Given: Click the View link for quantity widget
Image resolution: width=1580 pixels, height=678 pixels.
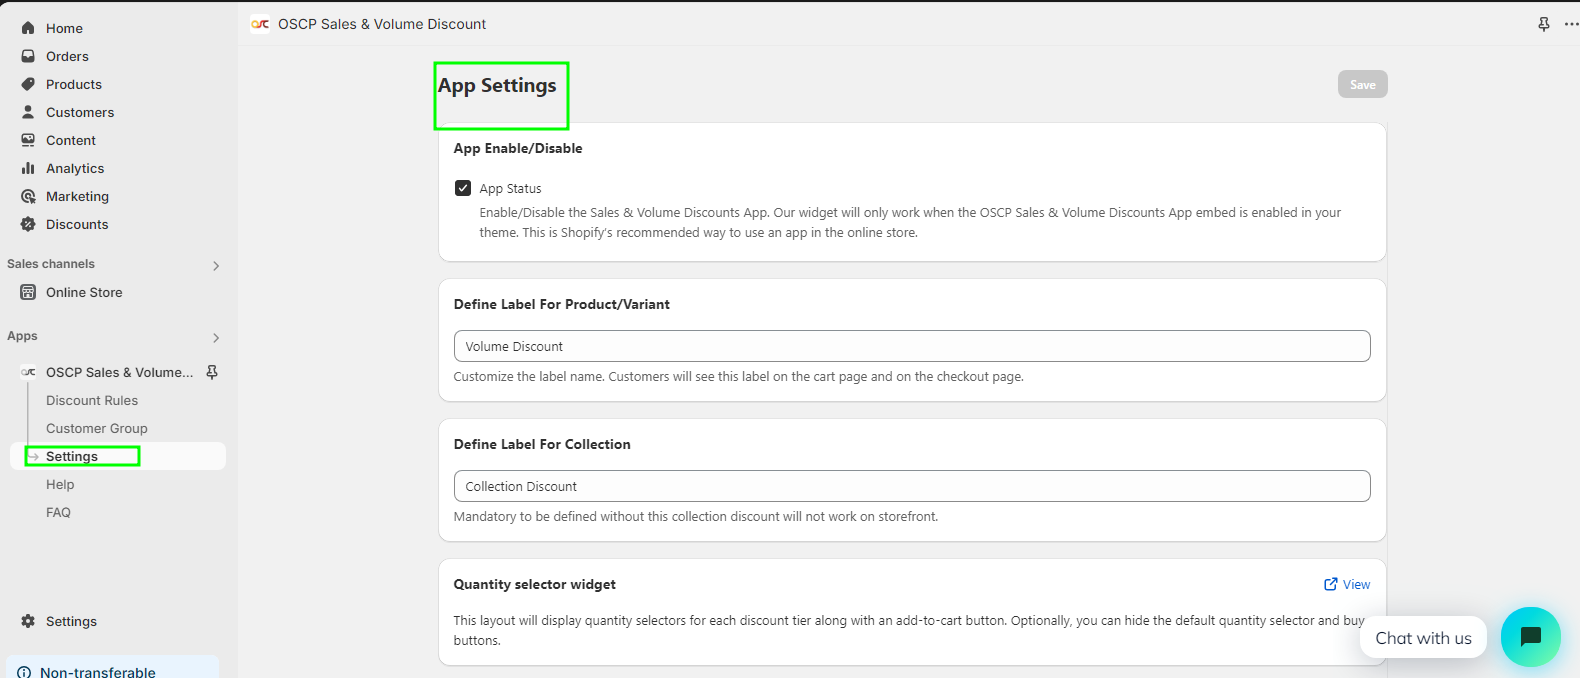Looking at the screenshot, I should coord(1347,584).
